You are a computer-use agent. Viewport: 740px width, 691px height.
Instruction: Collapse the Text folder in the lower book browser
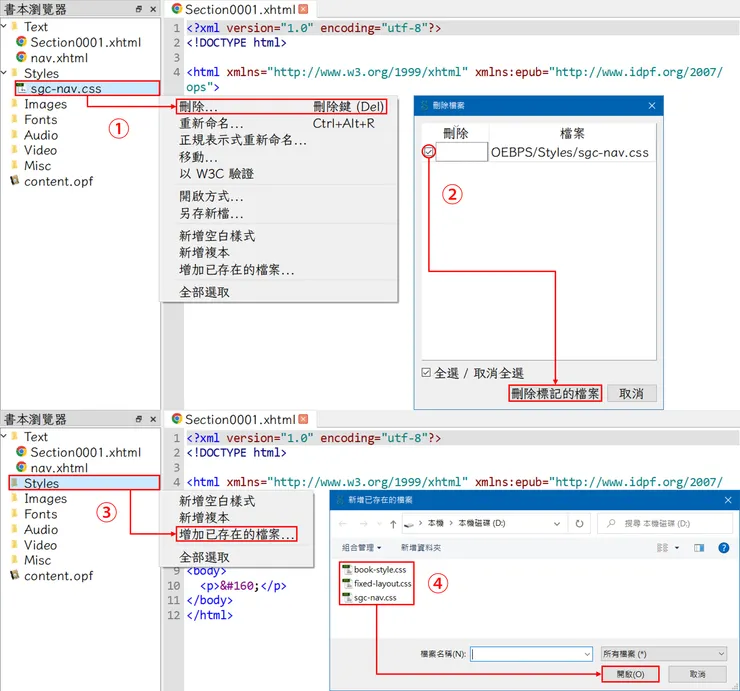[x=4, y=436]
